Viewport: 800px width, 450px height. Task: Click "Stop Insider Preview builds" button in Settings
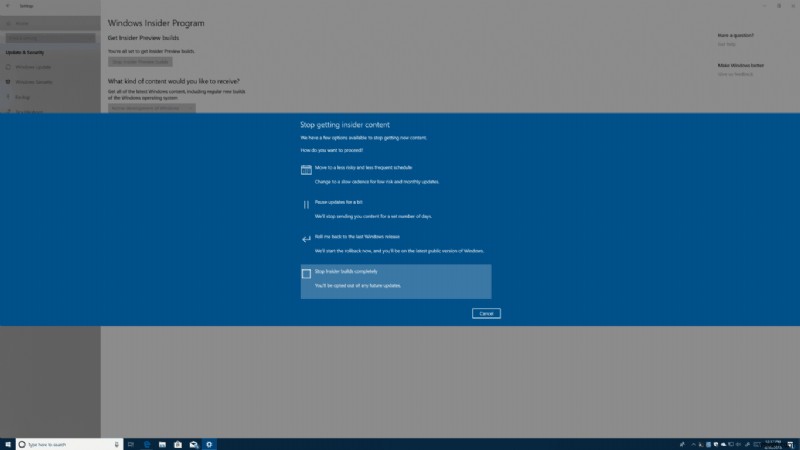[140, 62]
